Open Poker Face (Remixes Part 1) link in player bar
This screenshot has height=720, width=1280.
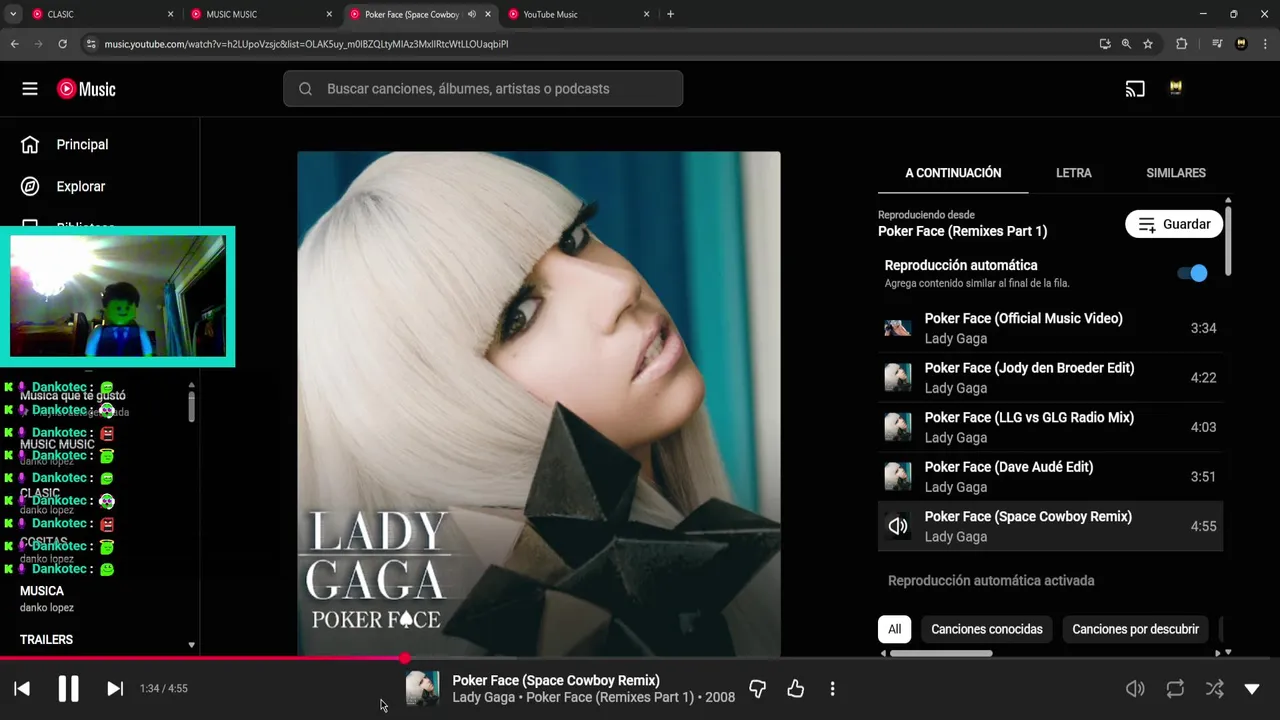point(610,697)
